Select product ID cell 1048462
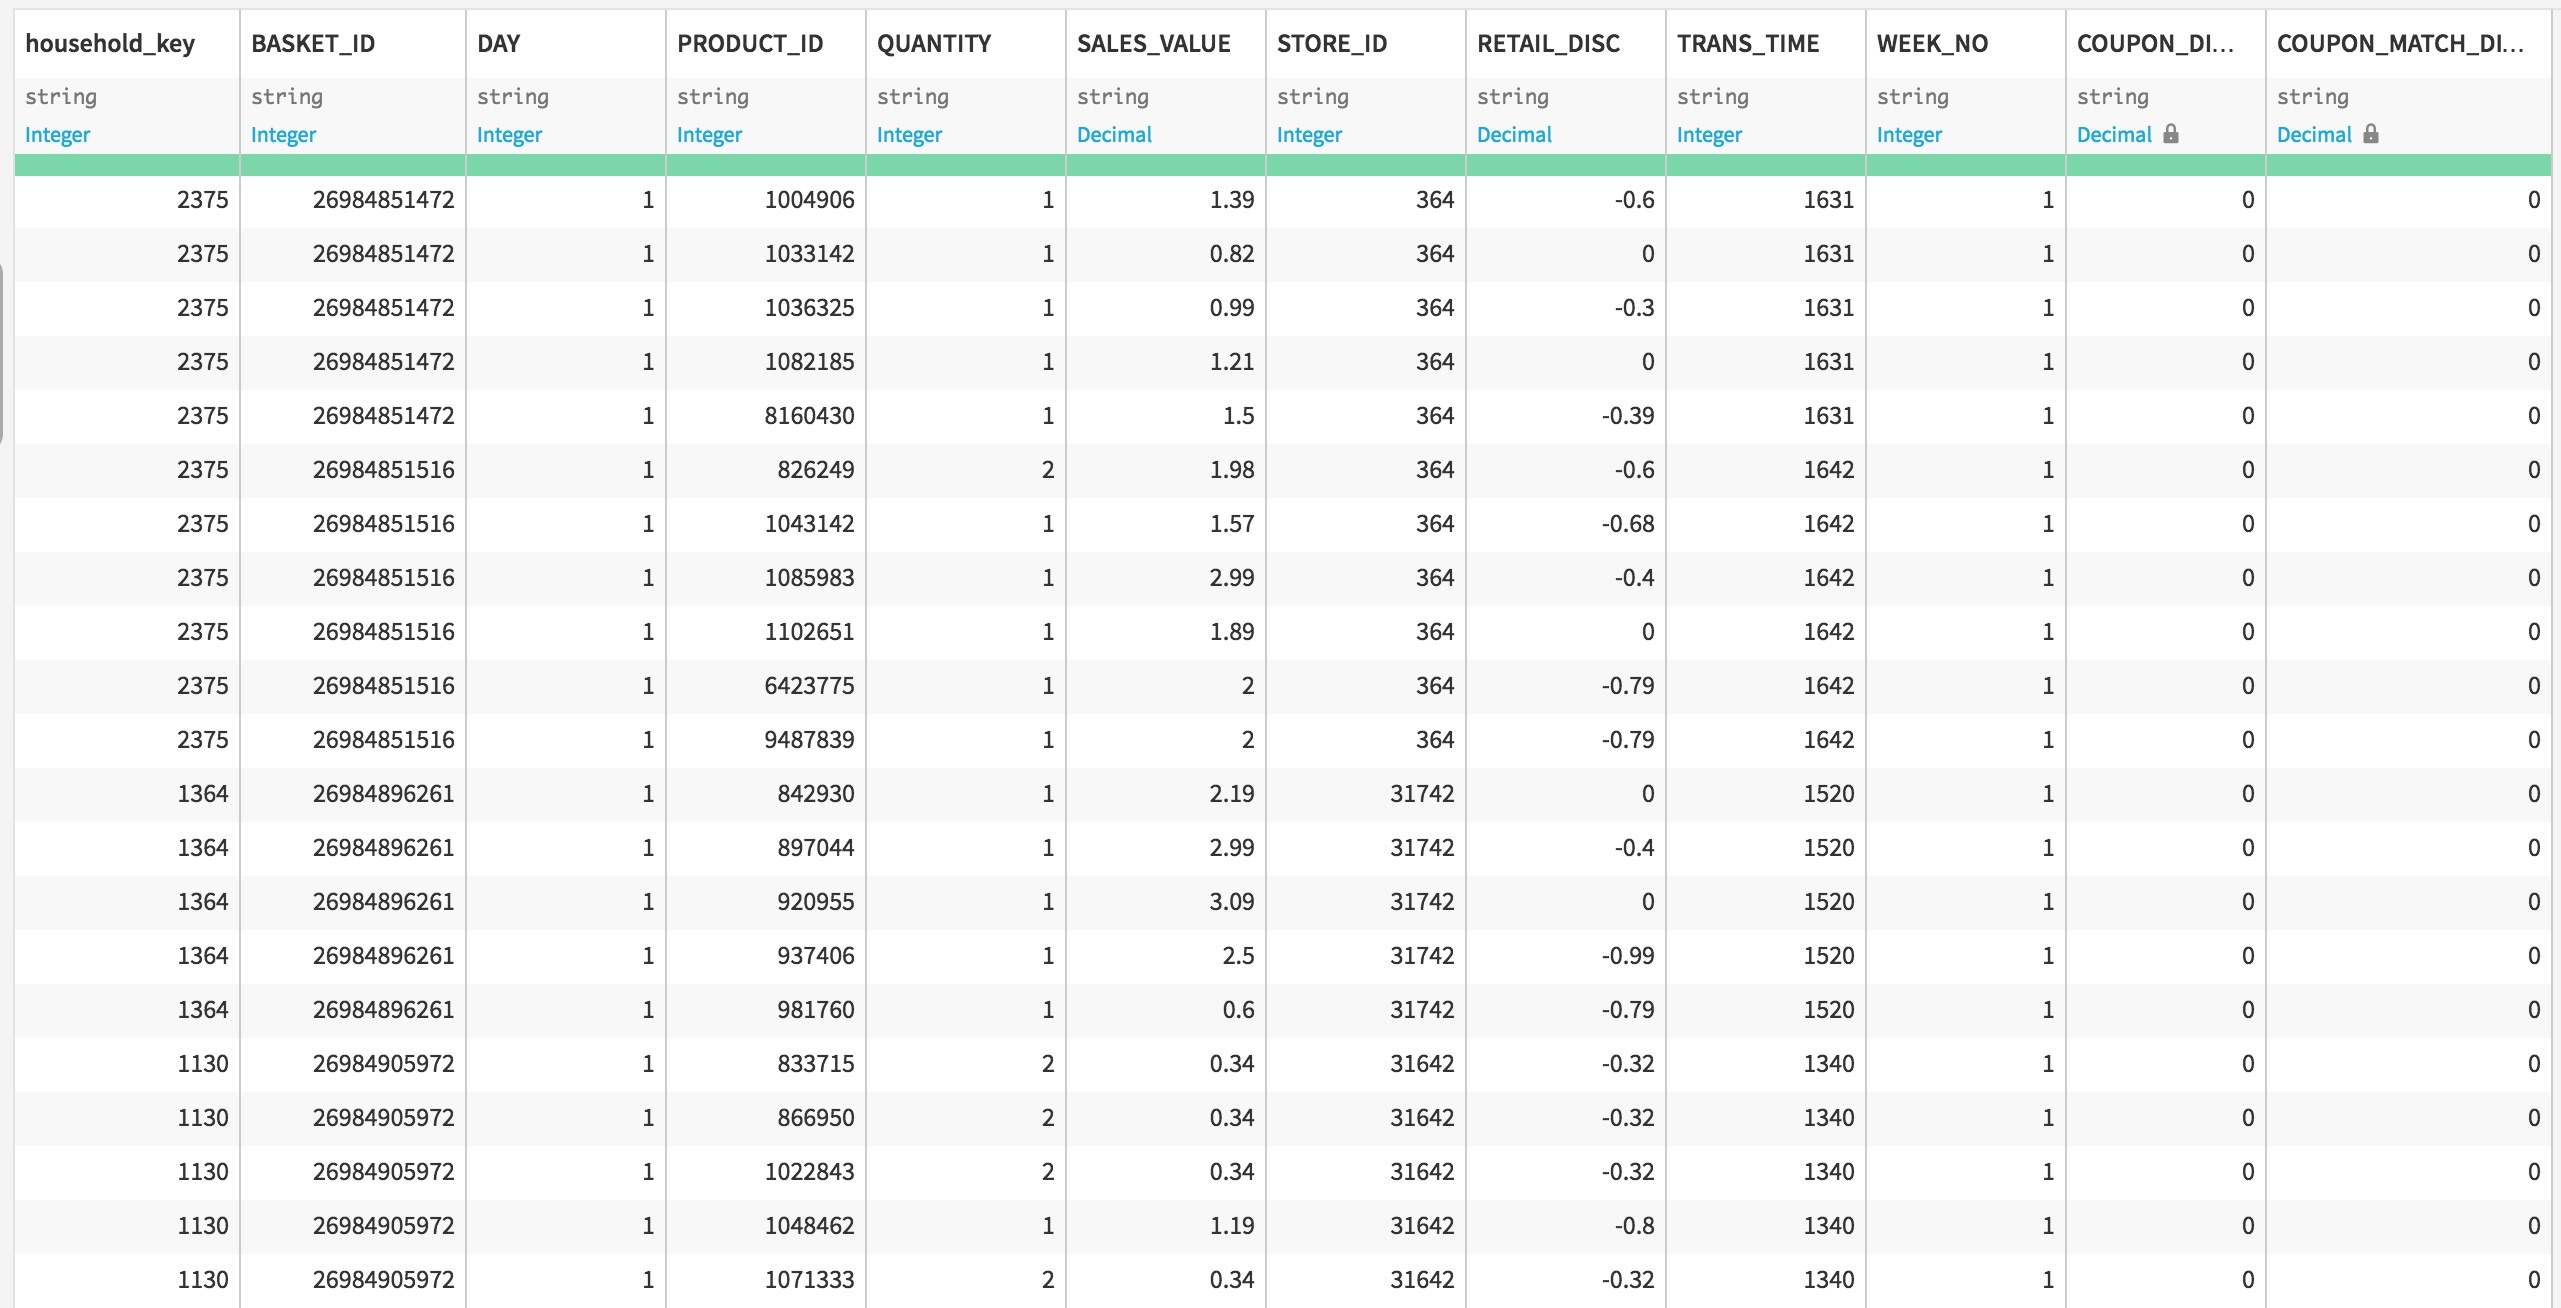2561x1308 pixels. (x=766, y=1226)
